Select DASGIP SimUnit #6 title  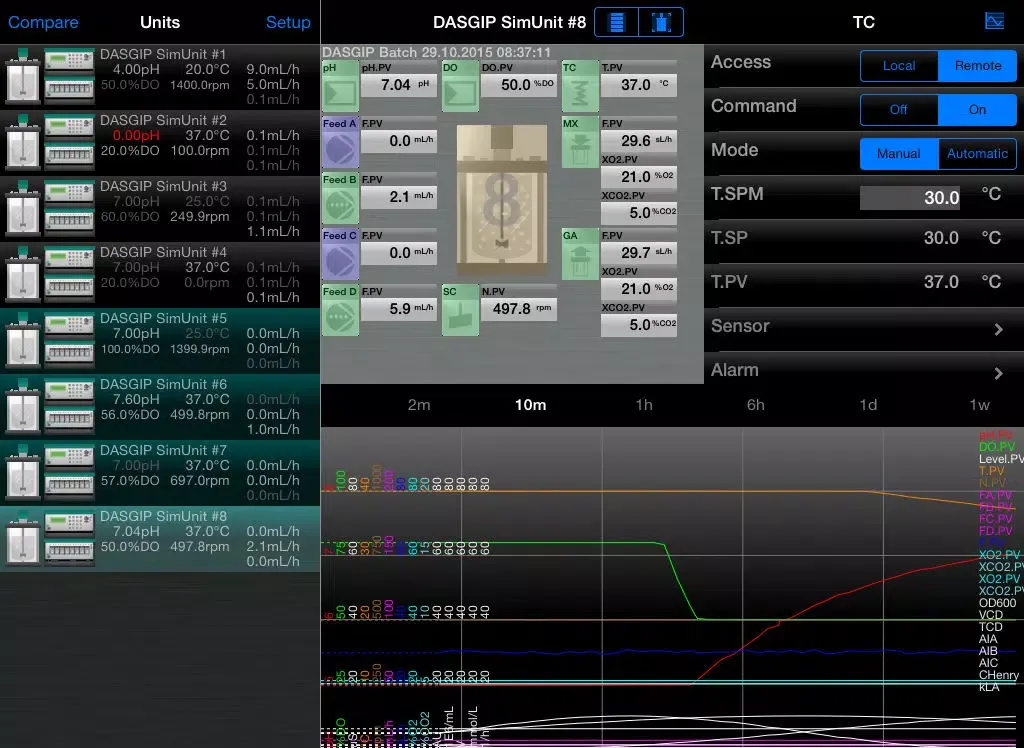pyautogui.click(x=163, y=384)
